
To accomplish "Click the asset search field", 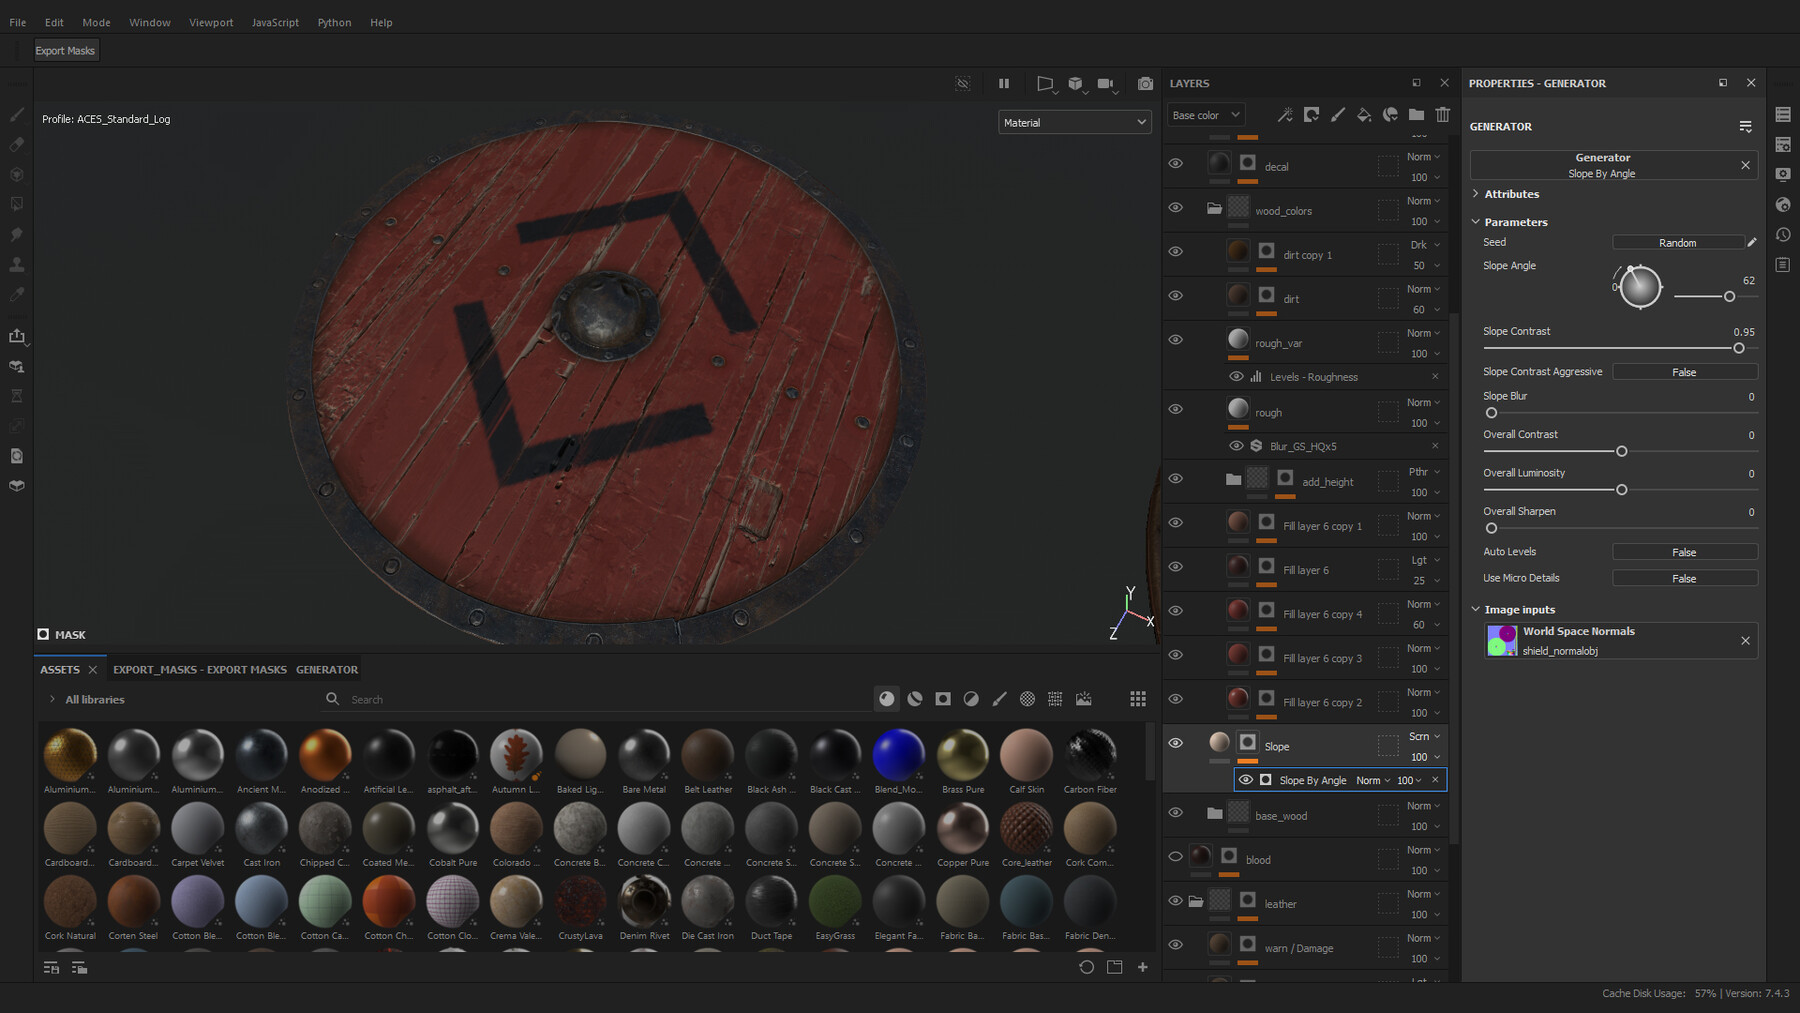I will click(500, 699).
